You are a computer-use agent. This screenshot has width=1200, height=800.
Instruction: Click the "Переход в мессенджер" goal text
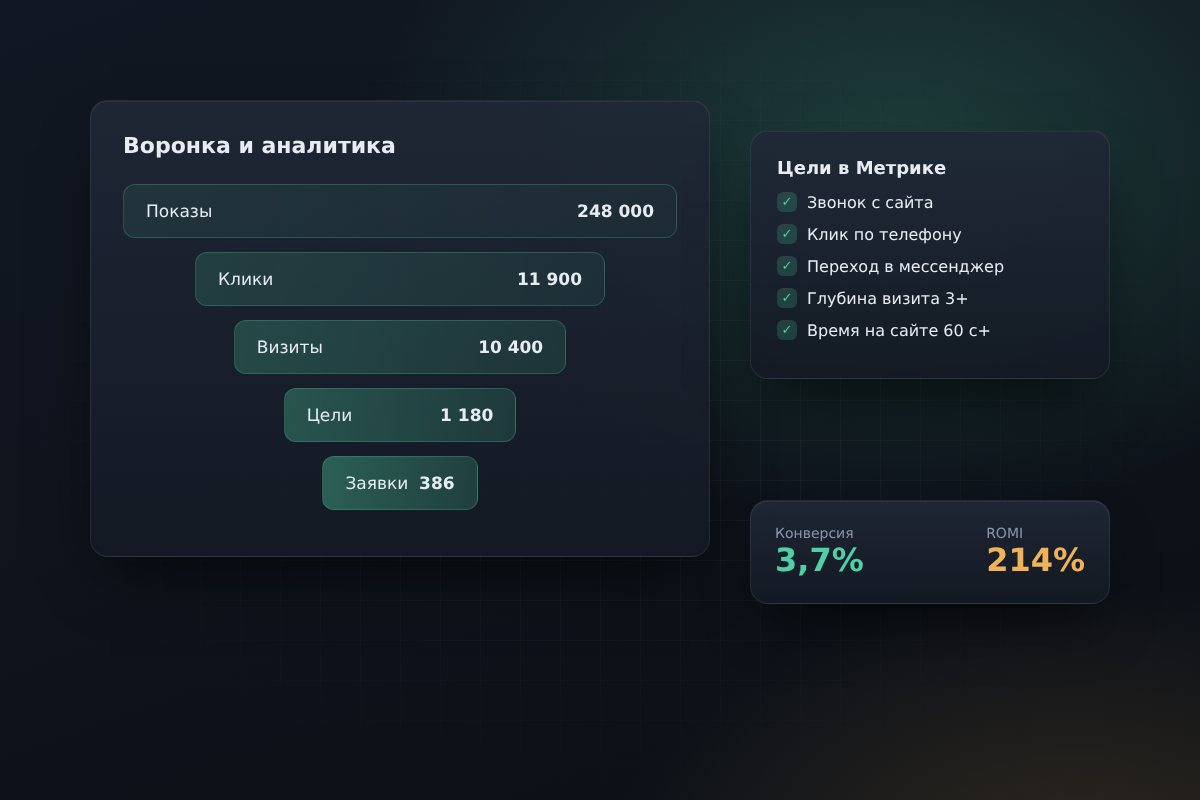coord(905,266)
